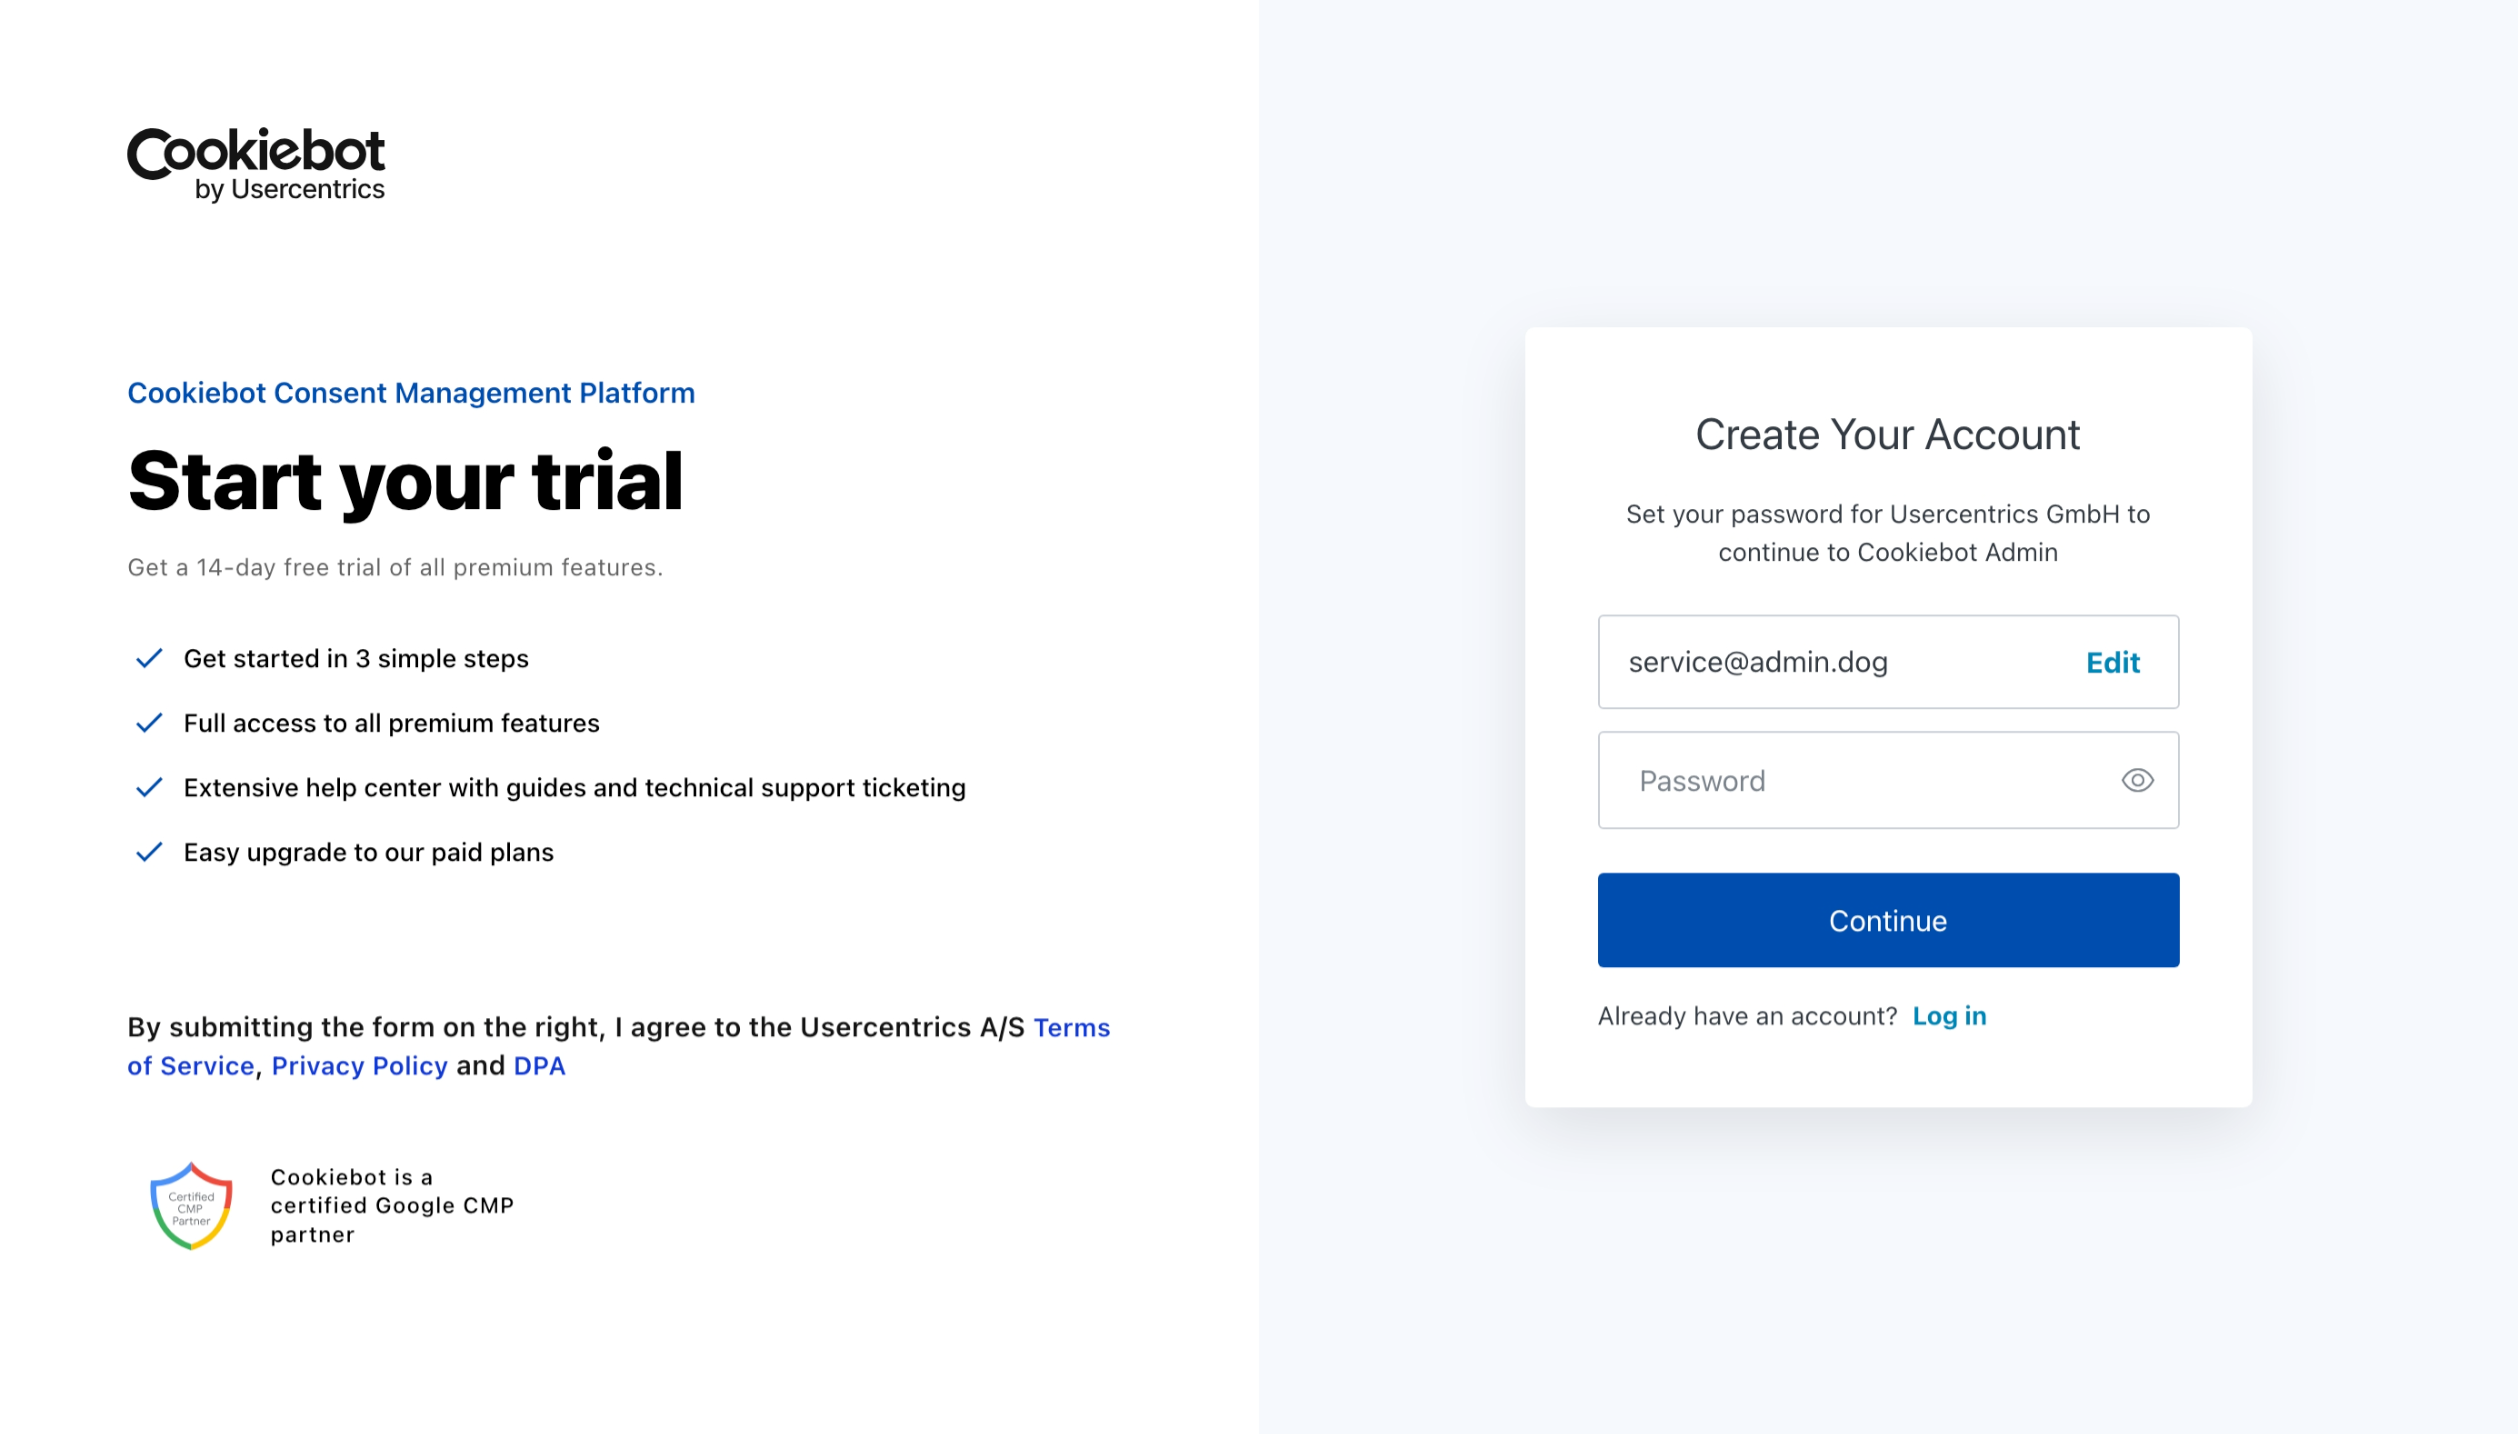Open the Privacy Policy link
Image resolution: width=2518 pixels, height=1434 pixels.
pos(359,1066)
